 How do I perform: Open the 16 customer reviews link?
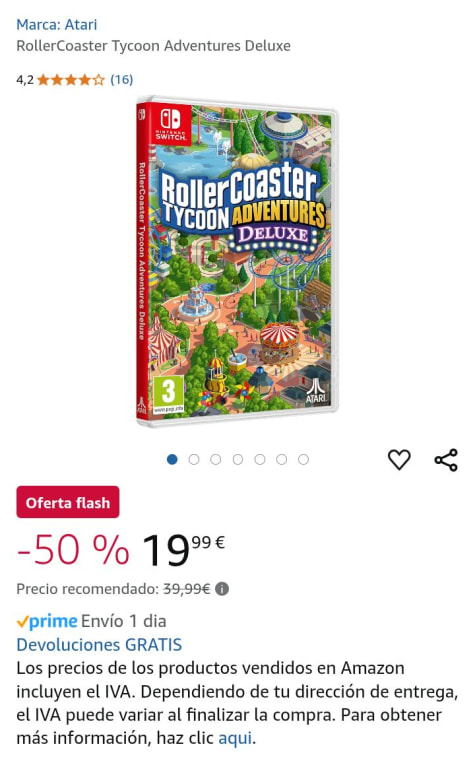[x=122, y=80]
